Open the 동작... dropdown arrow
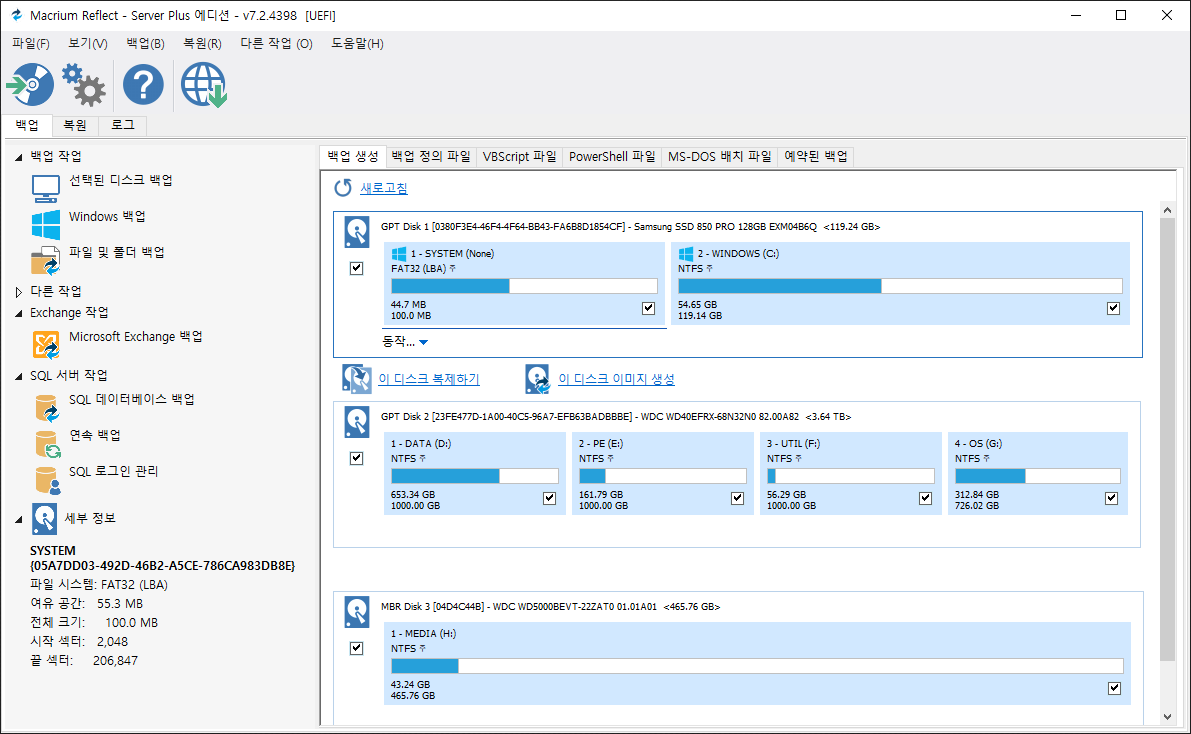This screenshot has height=734, width=1191. click(x=424, y=343)
